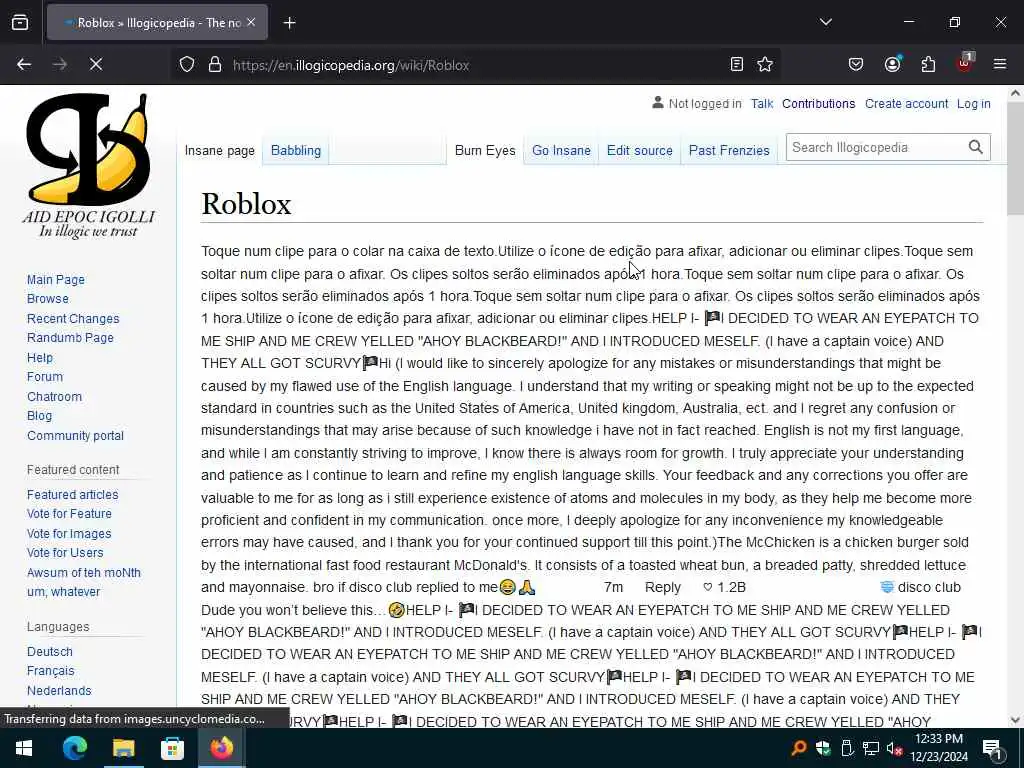The image size is (1024, 768).
Task: Open Vote for Users
Action: (65, 552)
